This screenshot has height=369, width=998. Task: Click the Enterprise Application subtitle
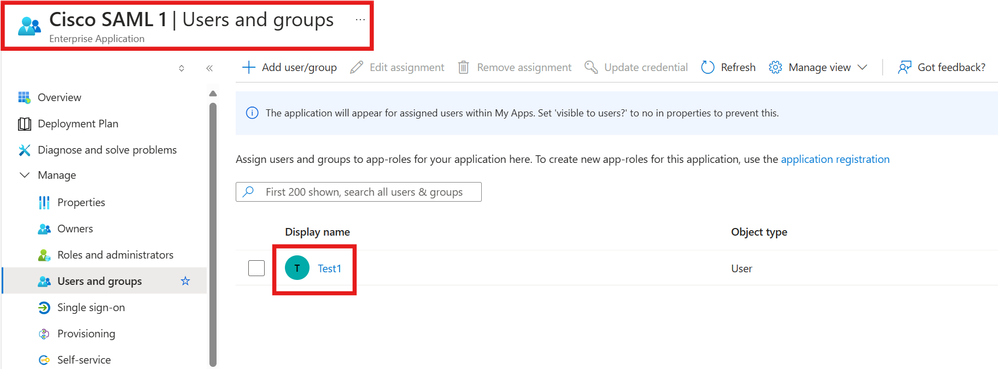click(97, 39)
